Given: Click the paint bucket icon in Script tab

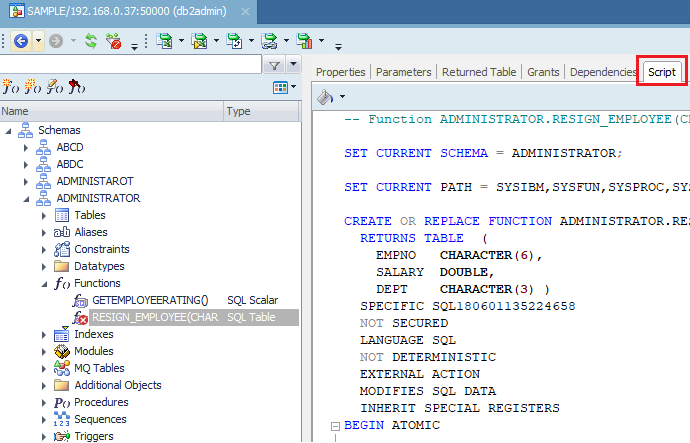Looking at the screenshot, I should (x=324, y=97).
